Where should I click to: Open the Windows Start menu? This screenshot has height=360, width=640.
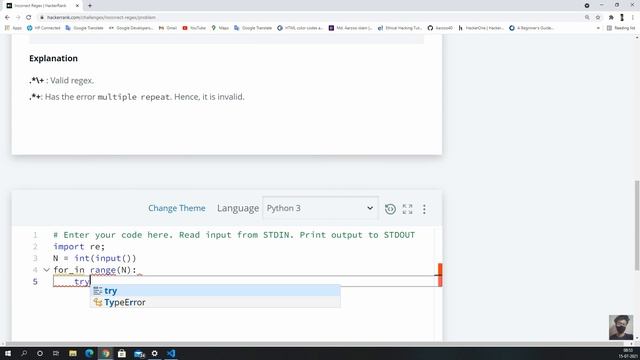(x=8, y=353)
